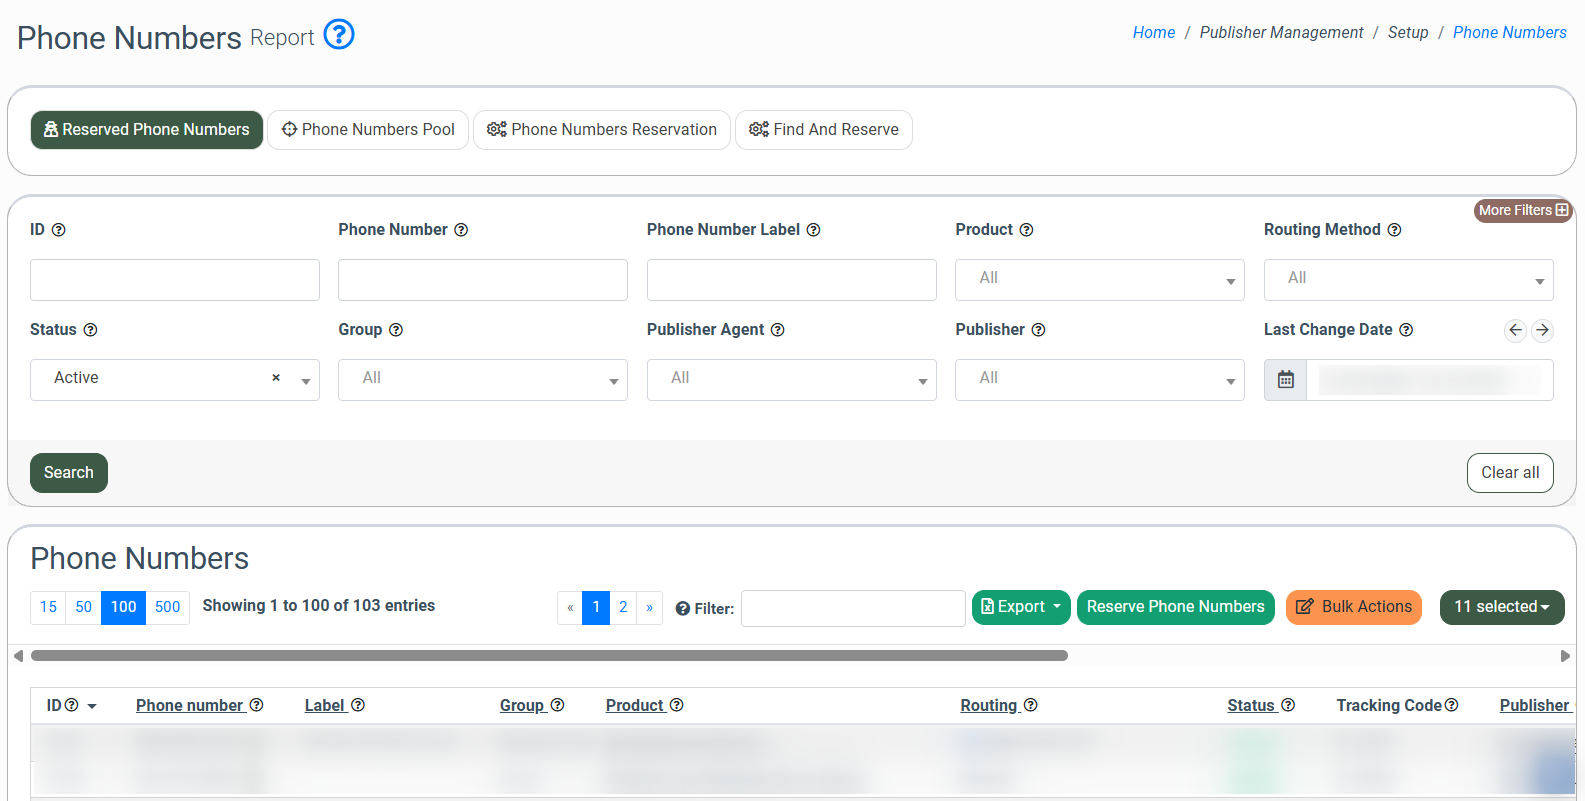1585x801 pixels.
Task: Clear the Active status with the x icon
Action: click(x=276, y=378)
